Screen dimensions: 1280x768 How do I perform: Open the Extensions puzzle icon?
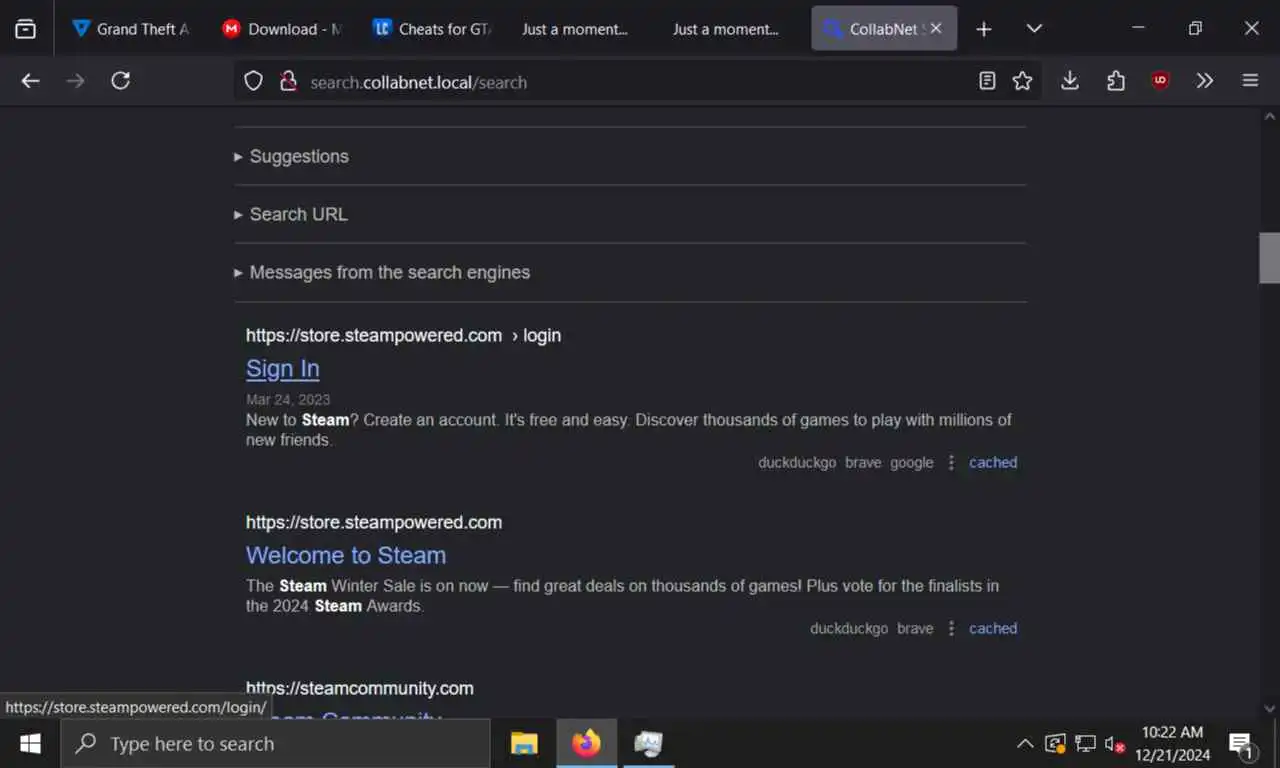pos(1116,81)
